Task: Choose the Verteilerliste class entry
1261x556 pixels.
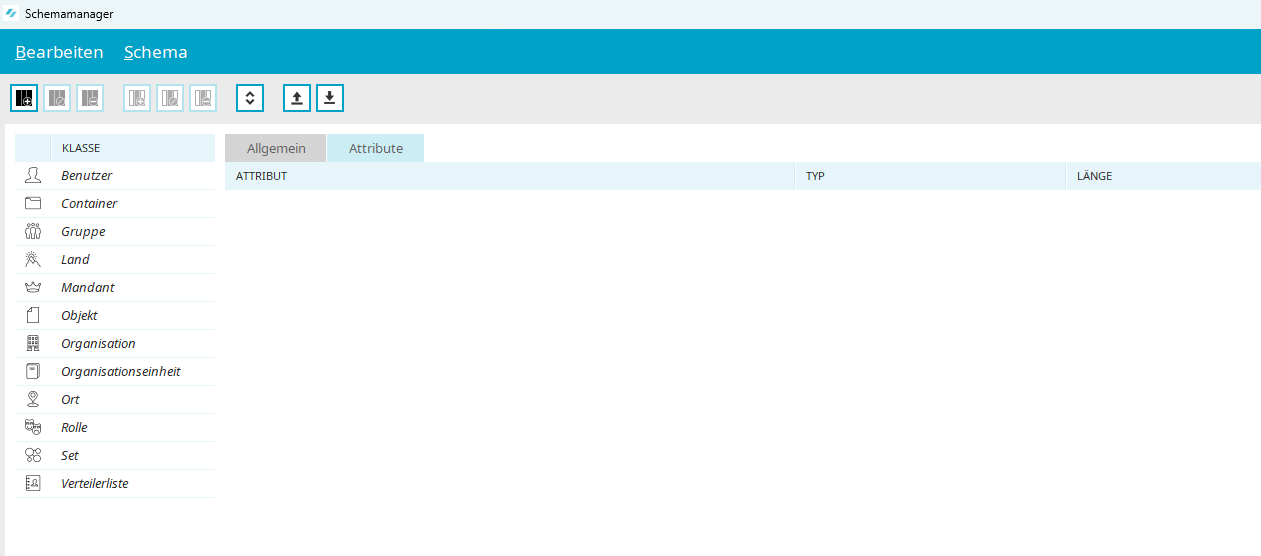Action: tap(94, 484)
